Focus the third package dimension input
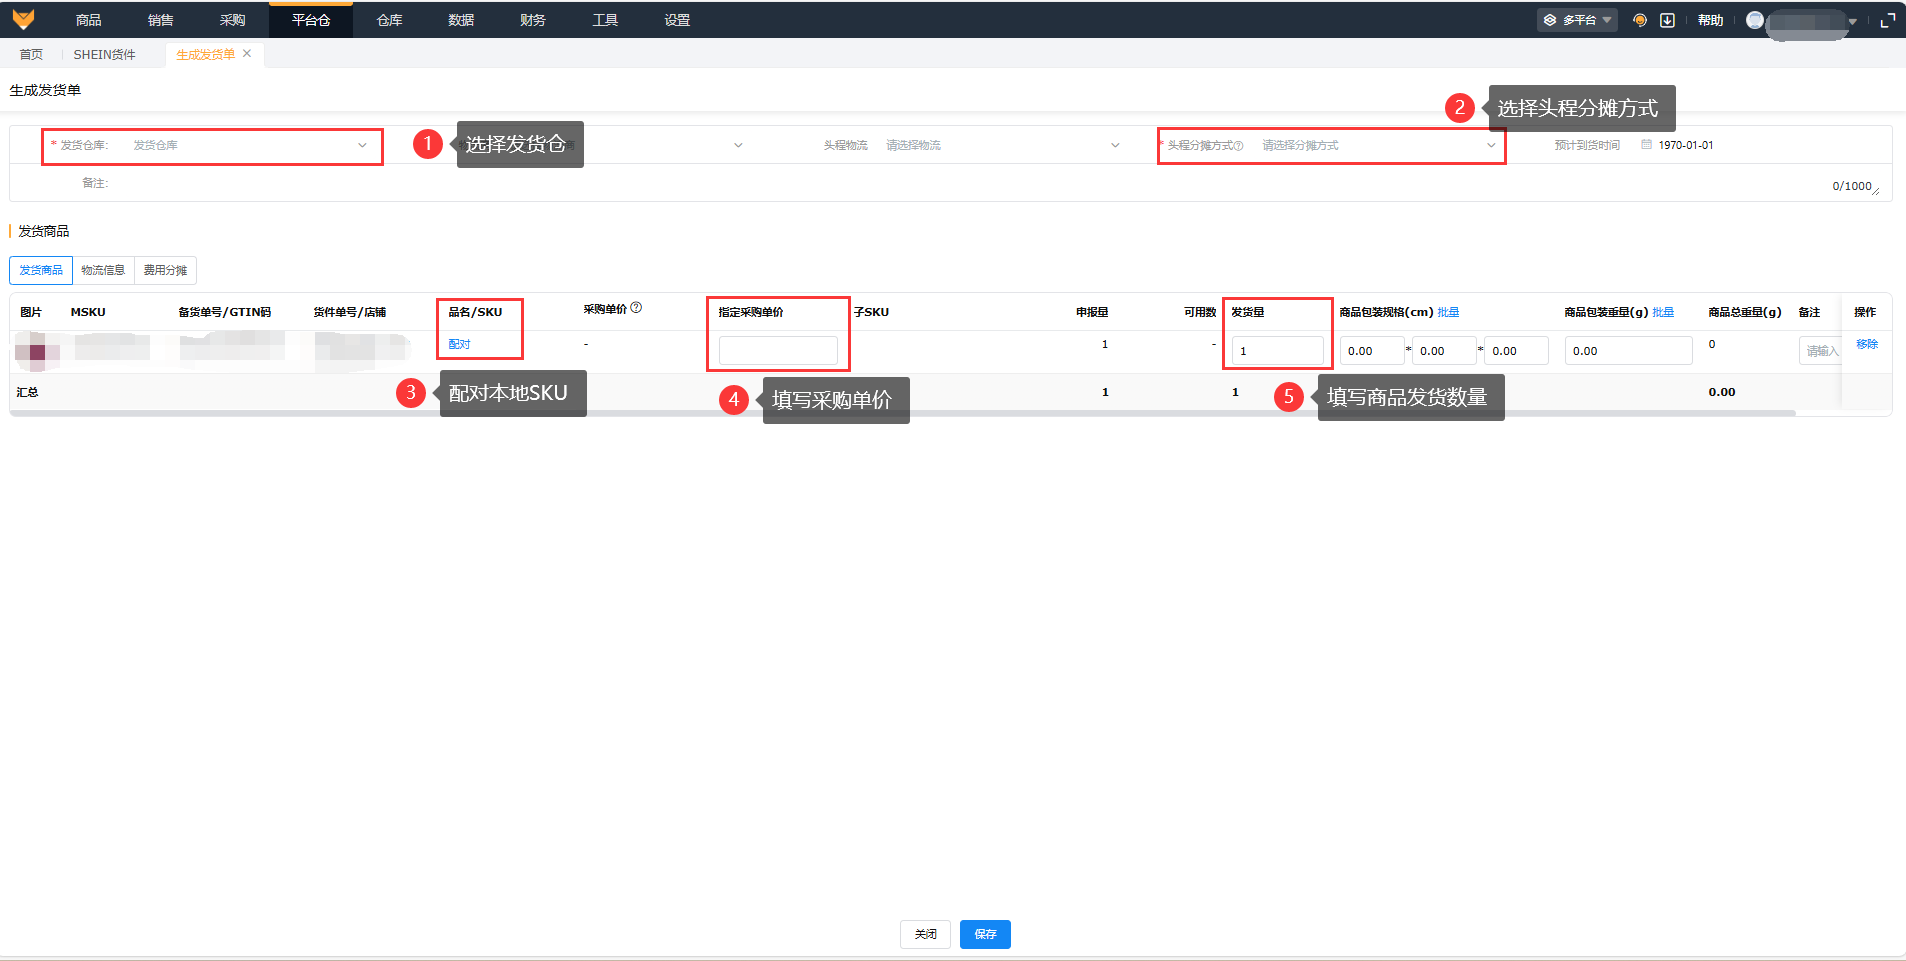 1516,351
